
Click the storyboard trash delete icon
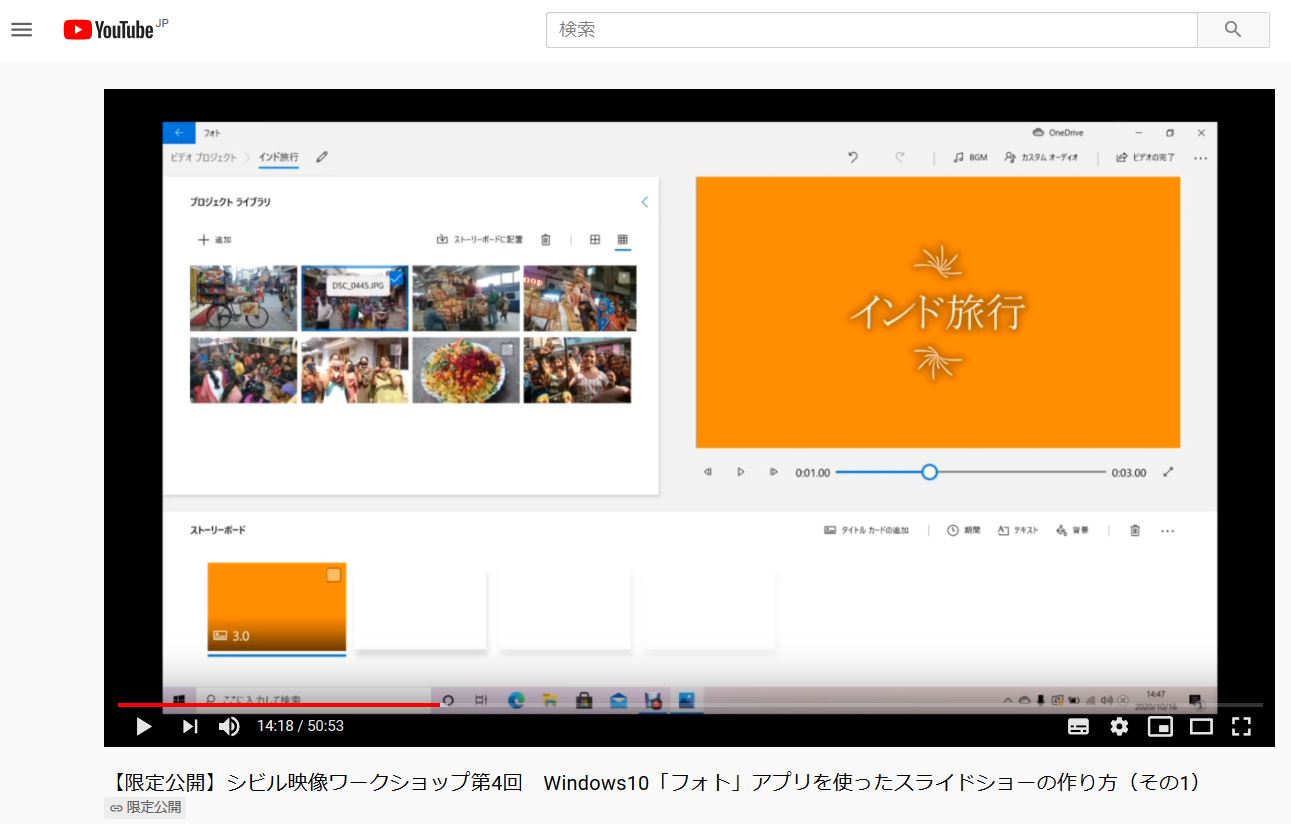tap(1135, 531)
